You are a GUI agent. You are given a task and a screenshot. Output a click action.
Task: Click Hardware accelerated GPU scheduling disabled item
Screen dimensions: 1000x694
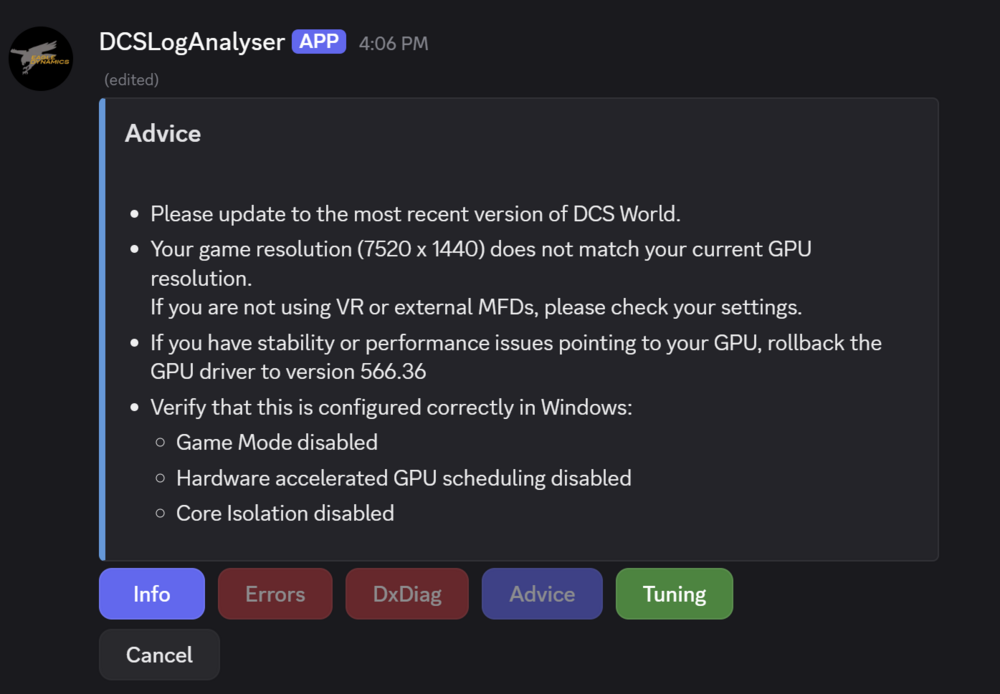pyautogui.click(x=403, y=478)
